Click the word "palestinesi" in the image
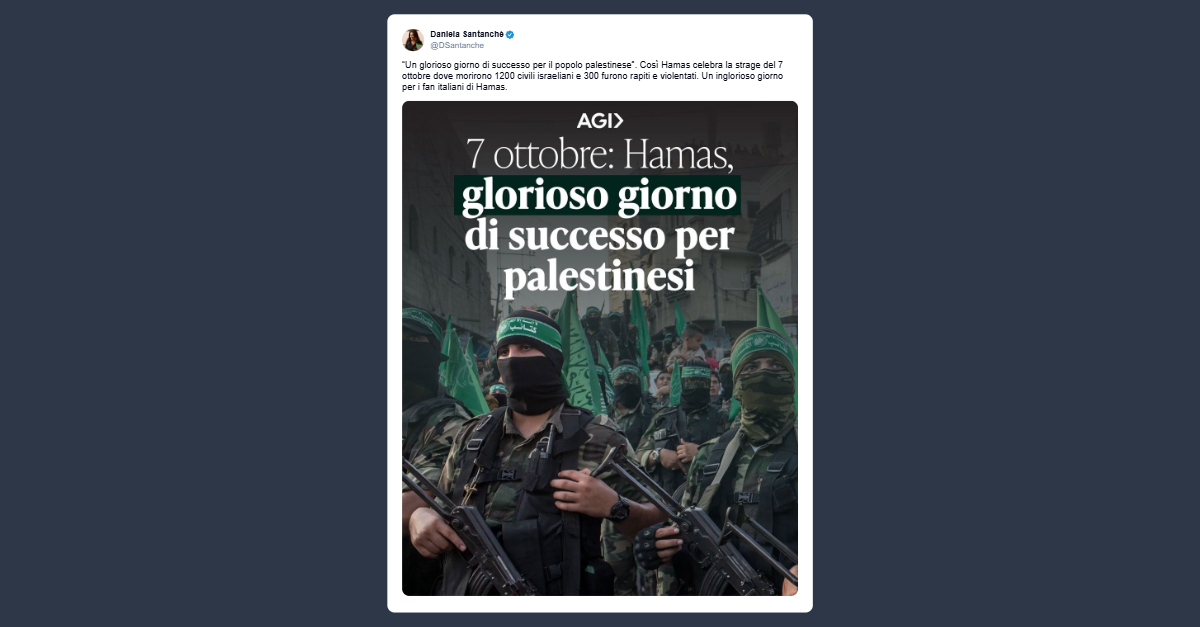 coord(599,277)
